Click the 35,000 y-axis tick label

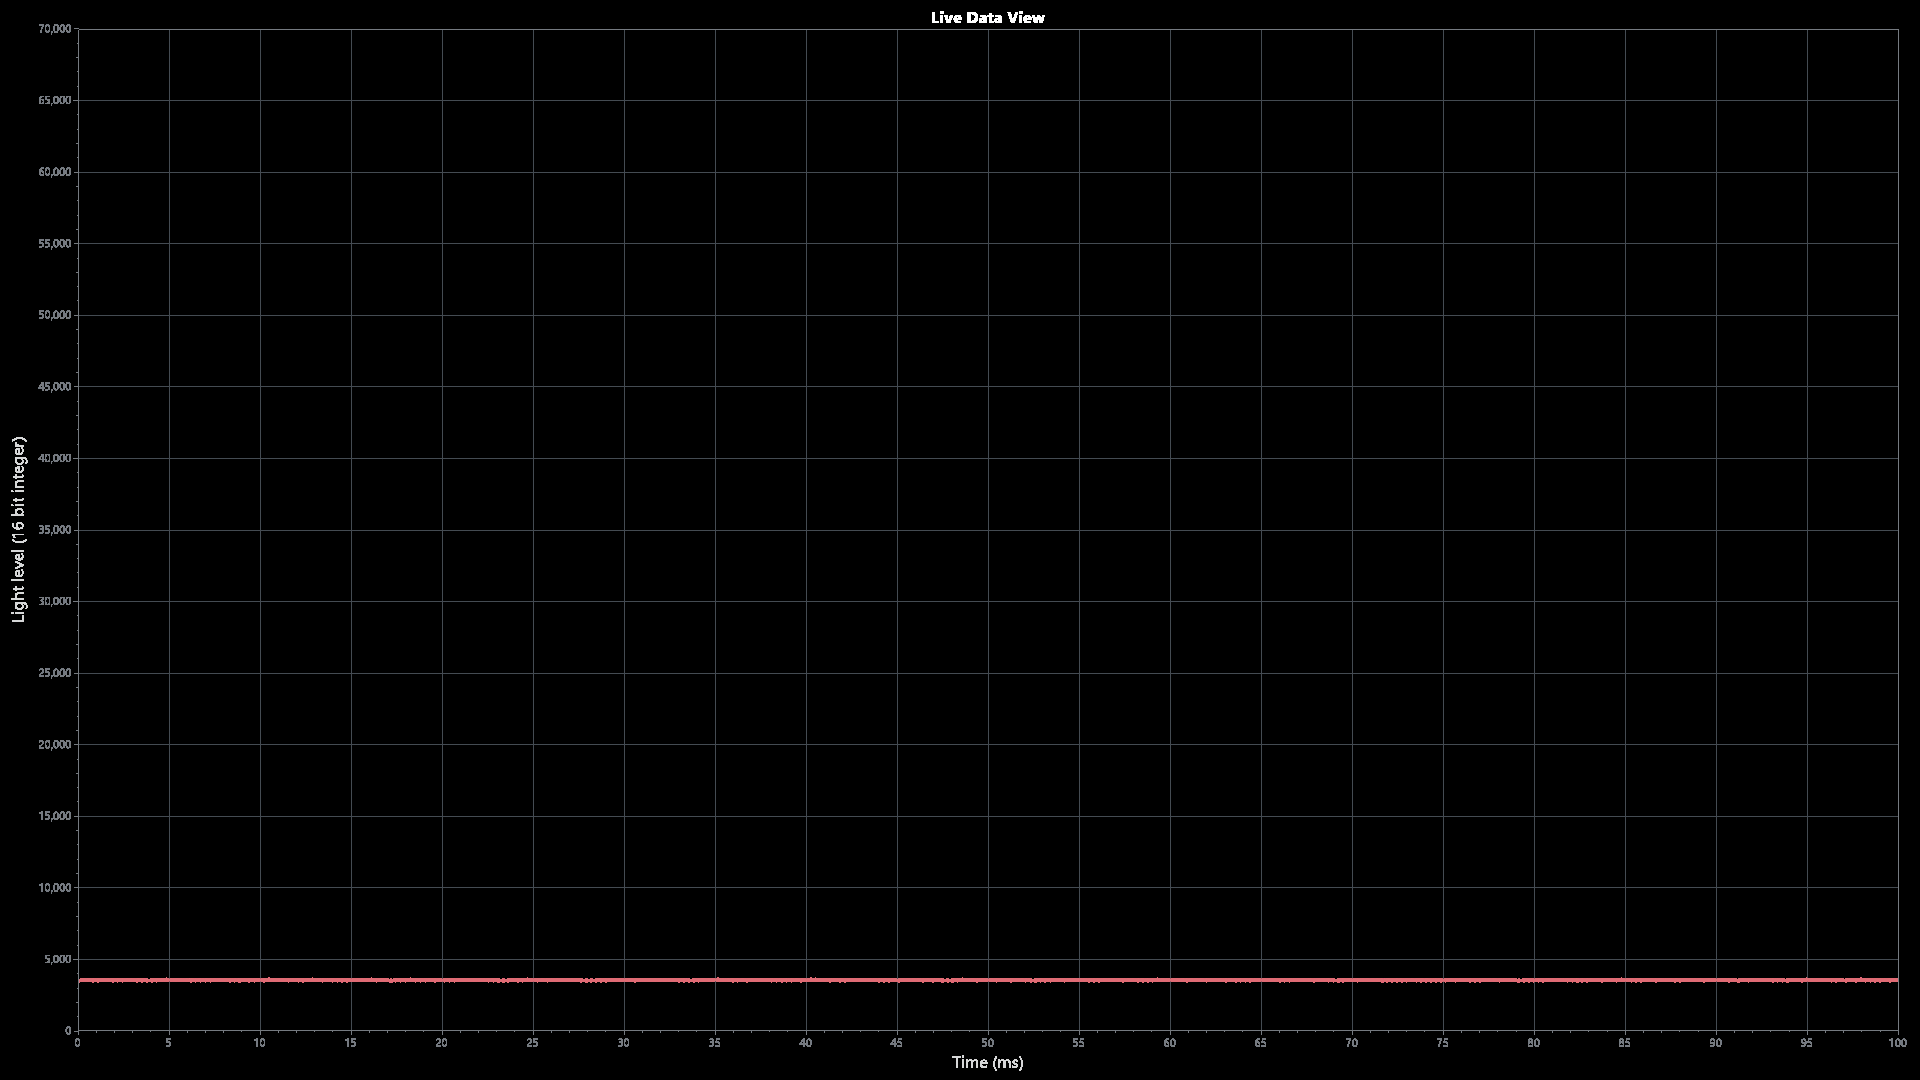click(54, 530)
